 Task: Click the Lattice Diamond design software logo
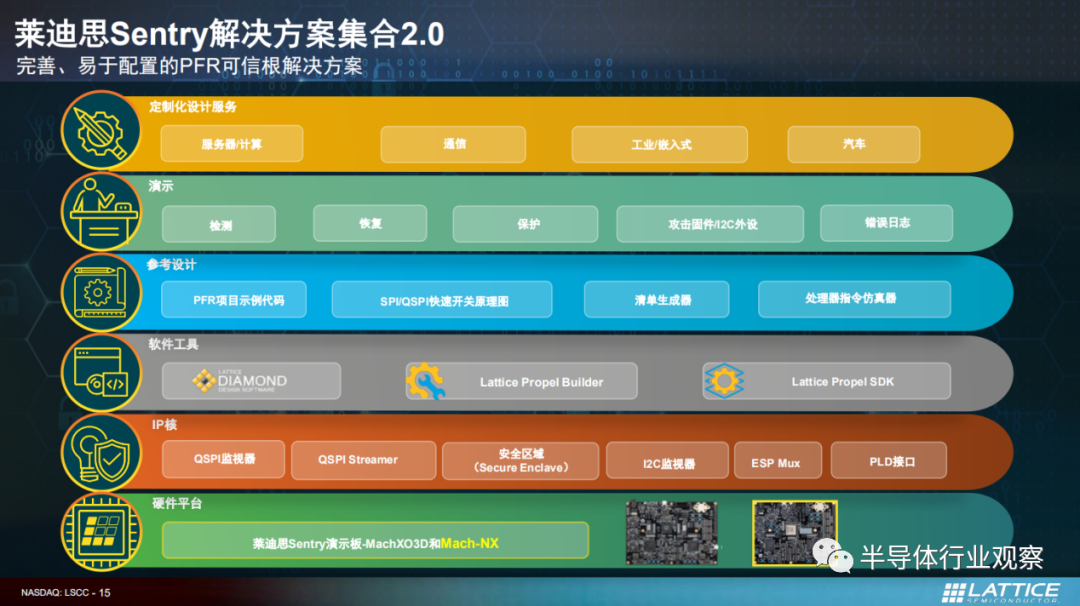(239, 381)
